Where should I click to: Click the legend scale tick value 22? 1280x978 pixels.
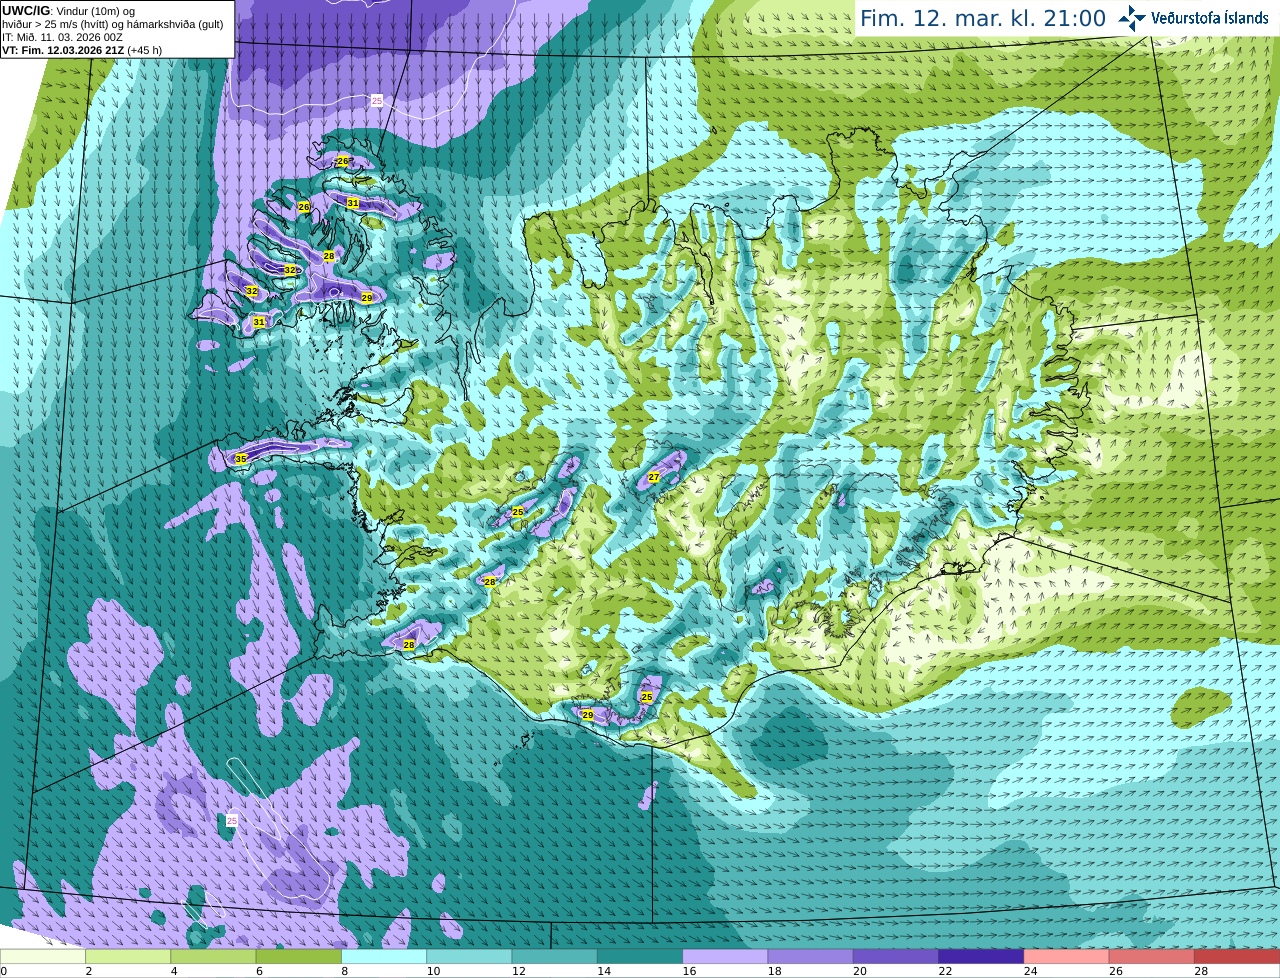944,971
